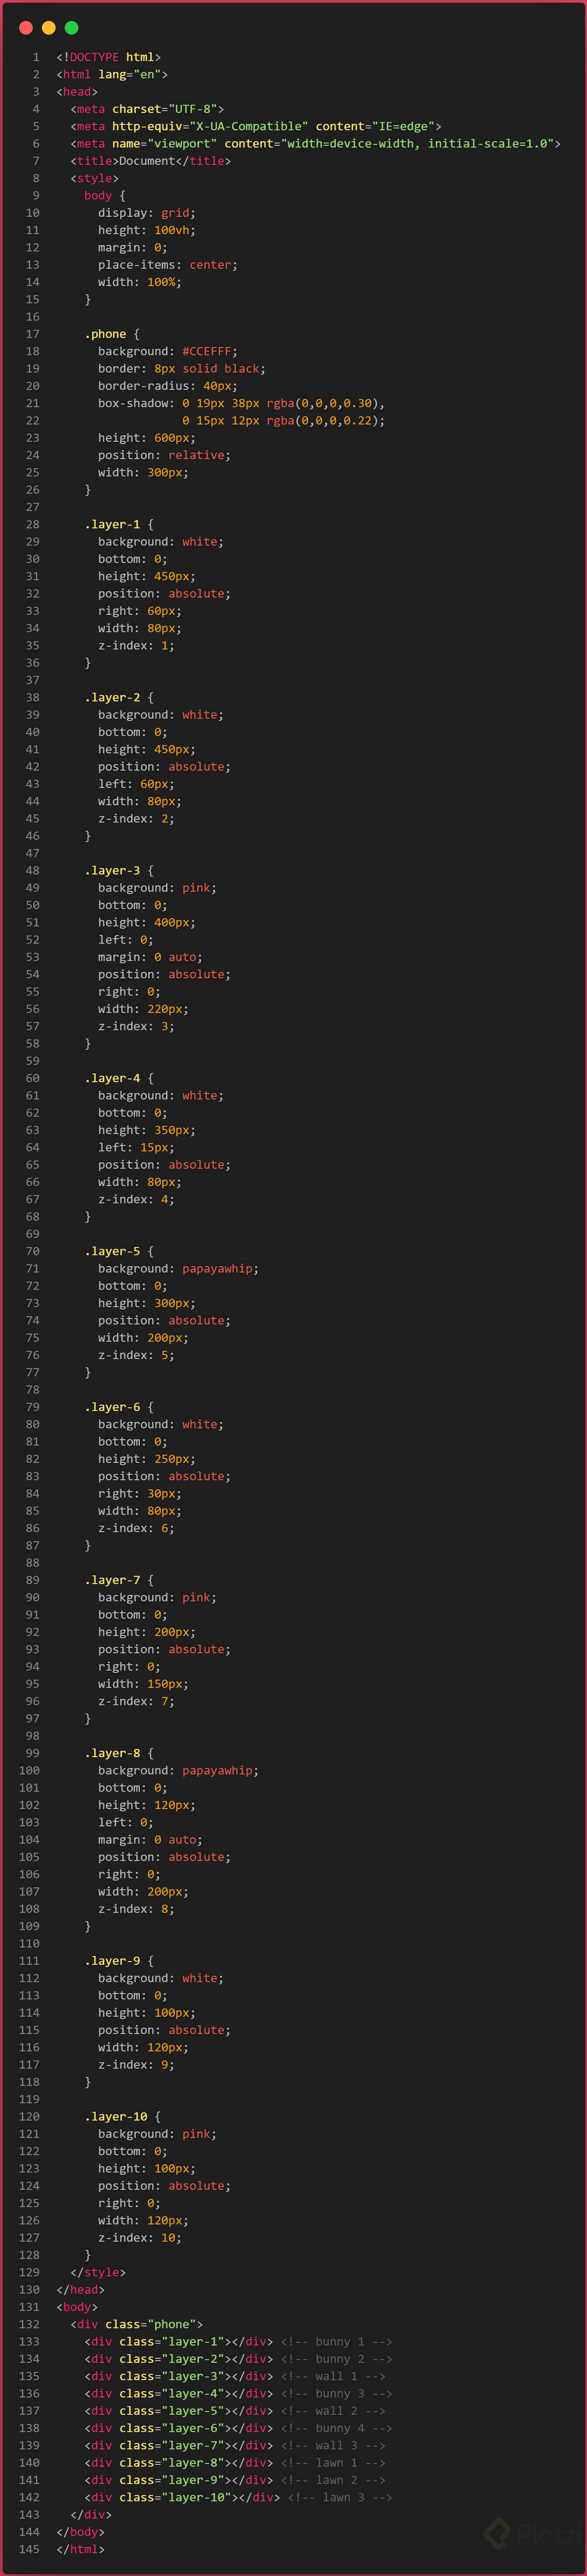This screenshot has height=2576, width=587.
Task: Click the "z-index: 8;" declaration
Action: pos(136,1909)
